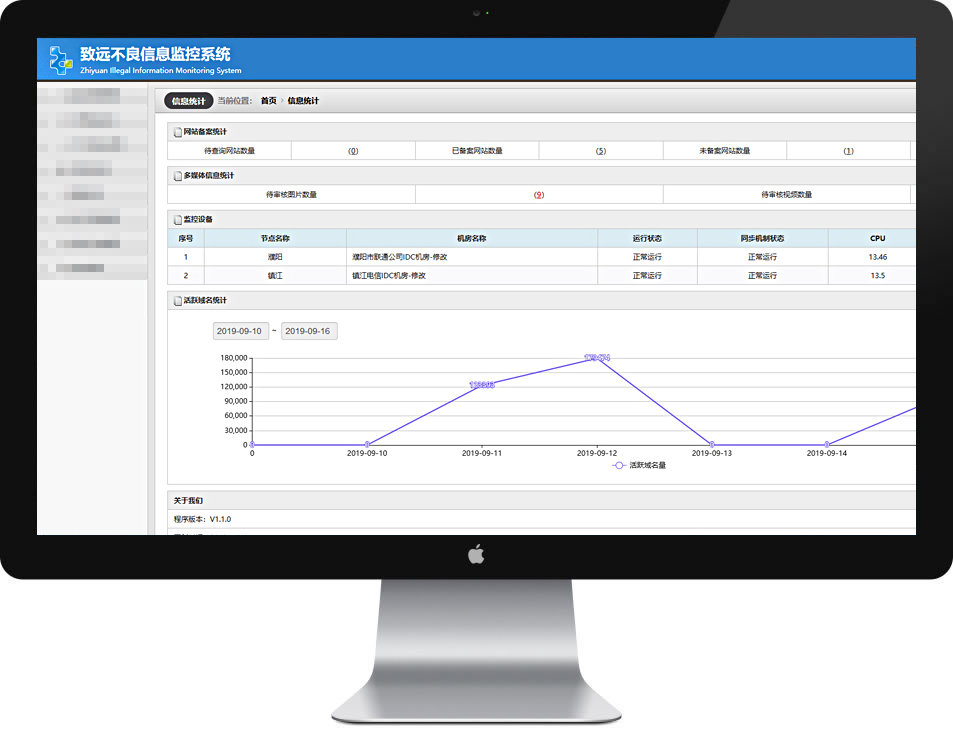Select the 镇江电信IDC机房 table row
Image resolution: width=953 pixels, height=739 pixels.
[471, 275]
